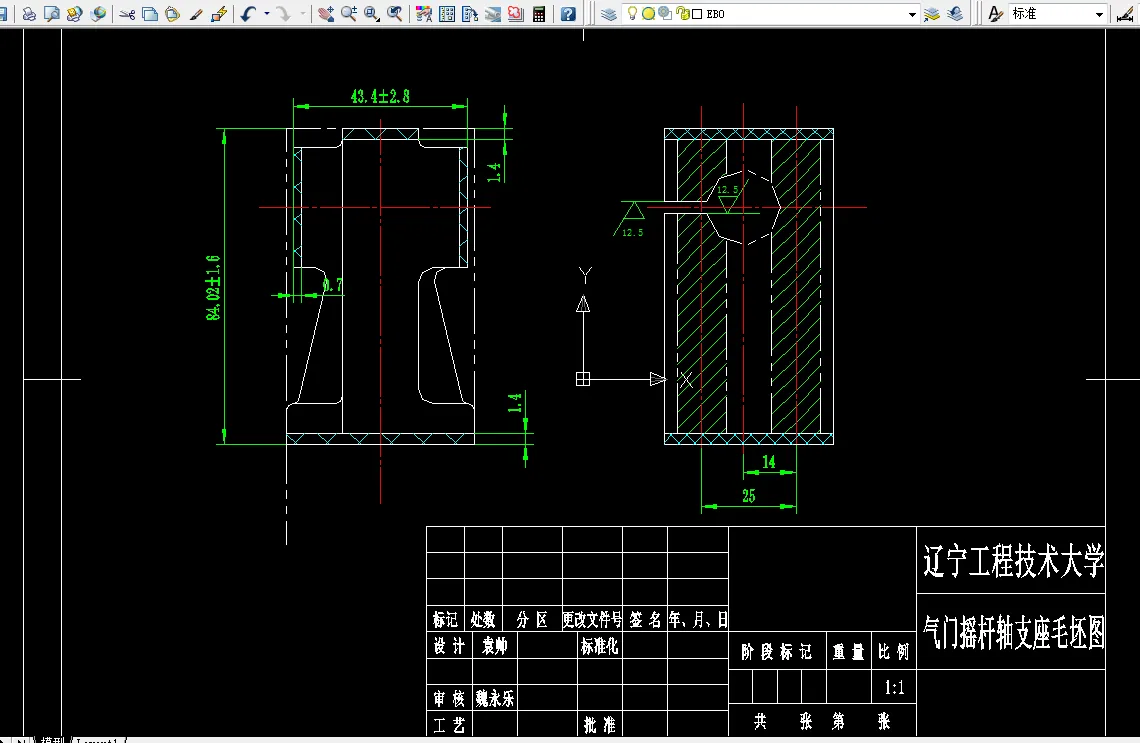Open Plot Preview from the toolbar

tap(52, 14)
